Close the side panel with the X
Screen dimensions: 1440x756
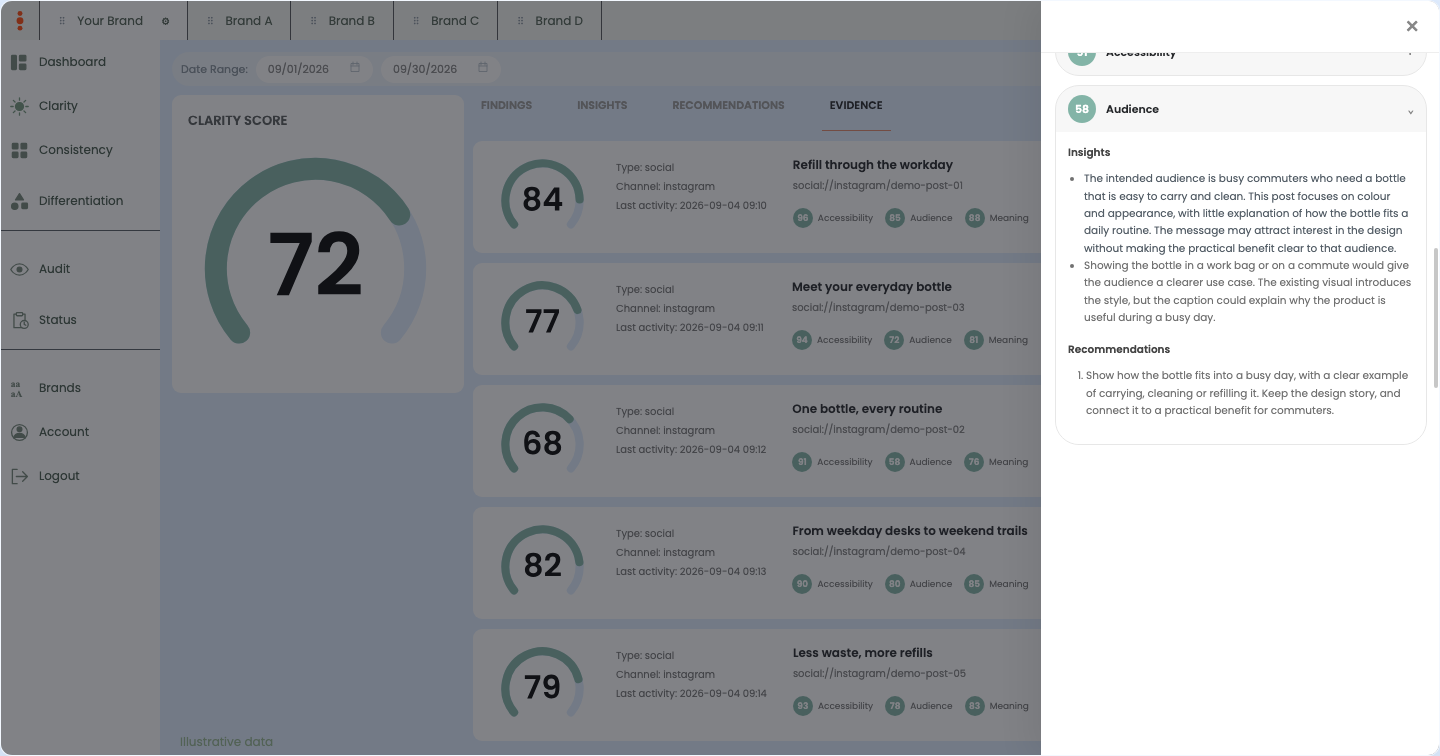point(1412,26)
